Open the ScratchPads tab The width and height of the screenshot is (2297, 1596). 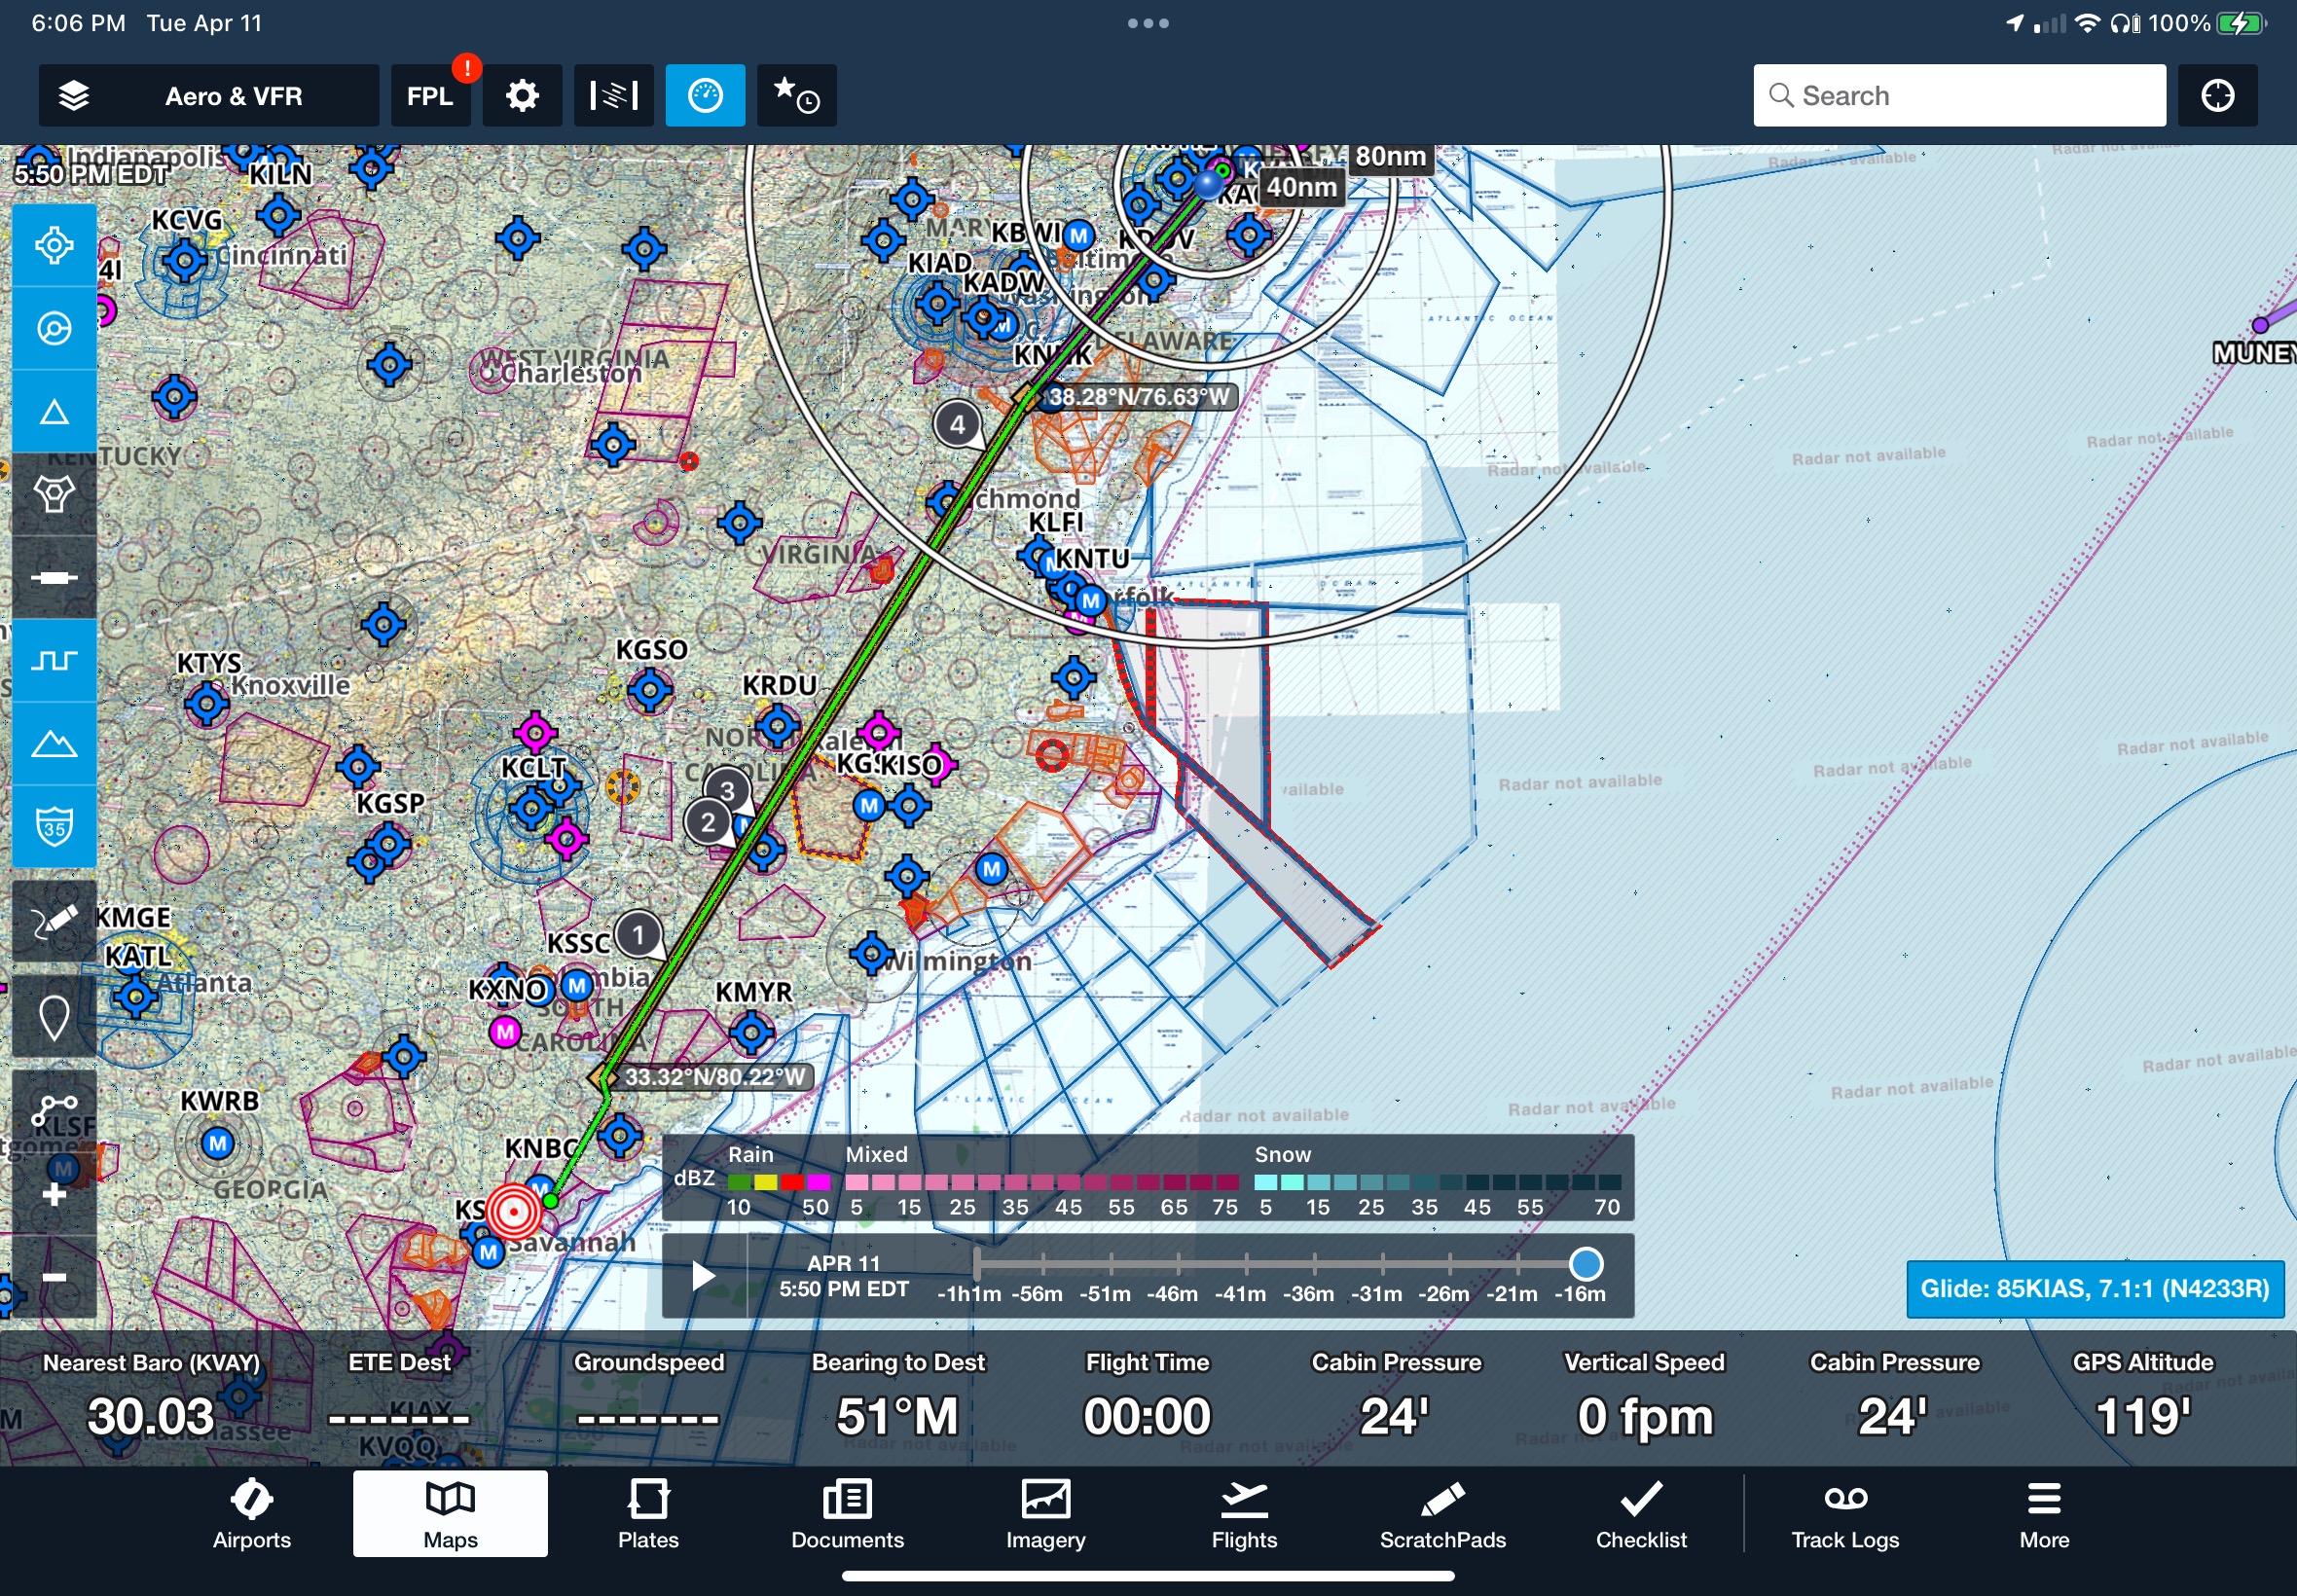coord(1442,1514)
